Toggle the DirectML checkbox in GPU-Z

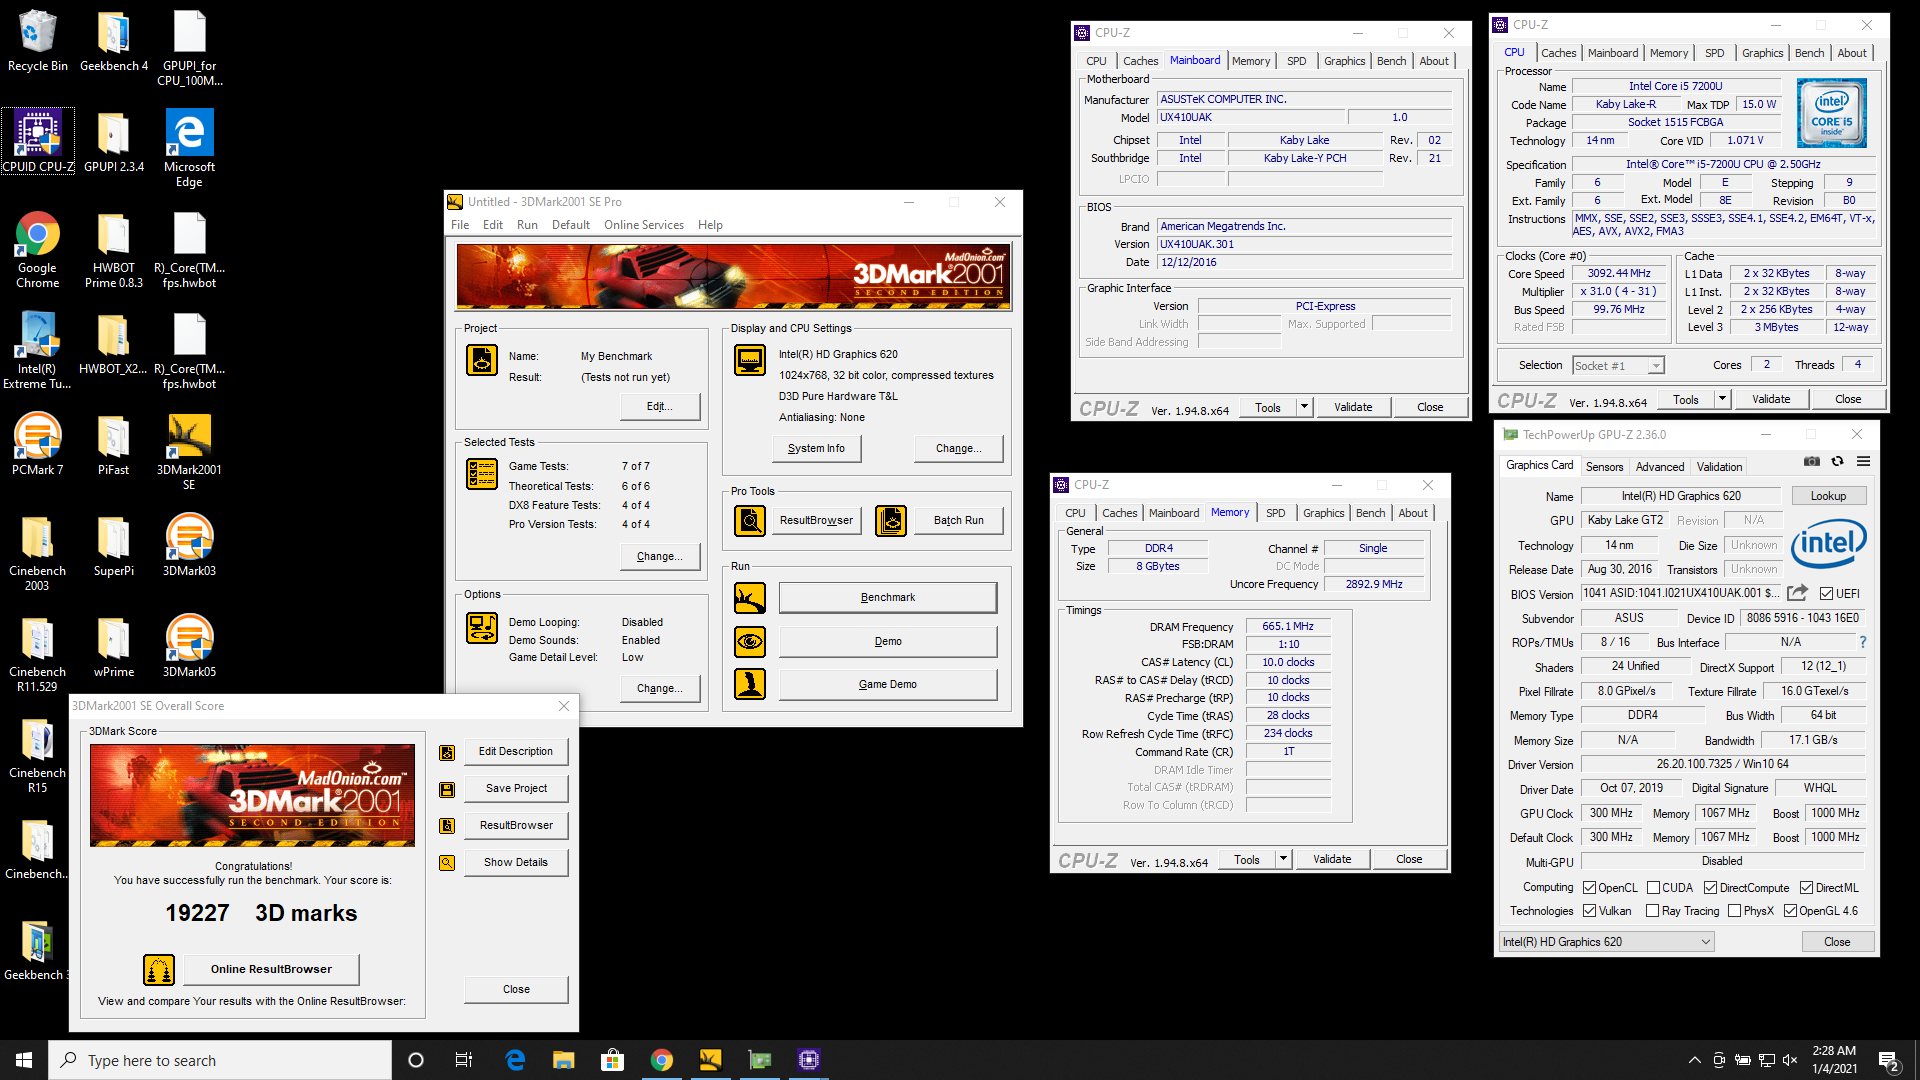[x=1806, y=888]
